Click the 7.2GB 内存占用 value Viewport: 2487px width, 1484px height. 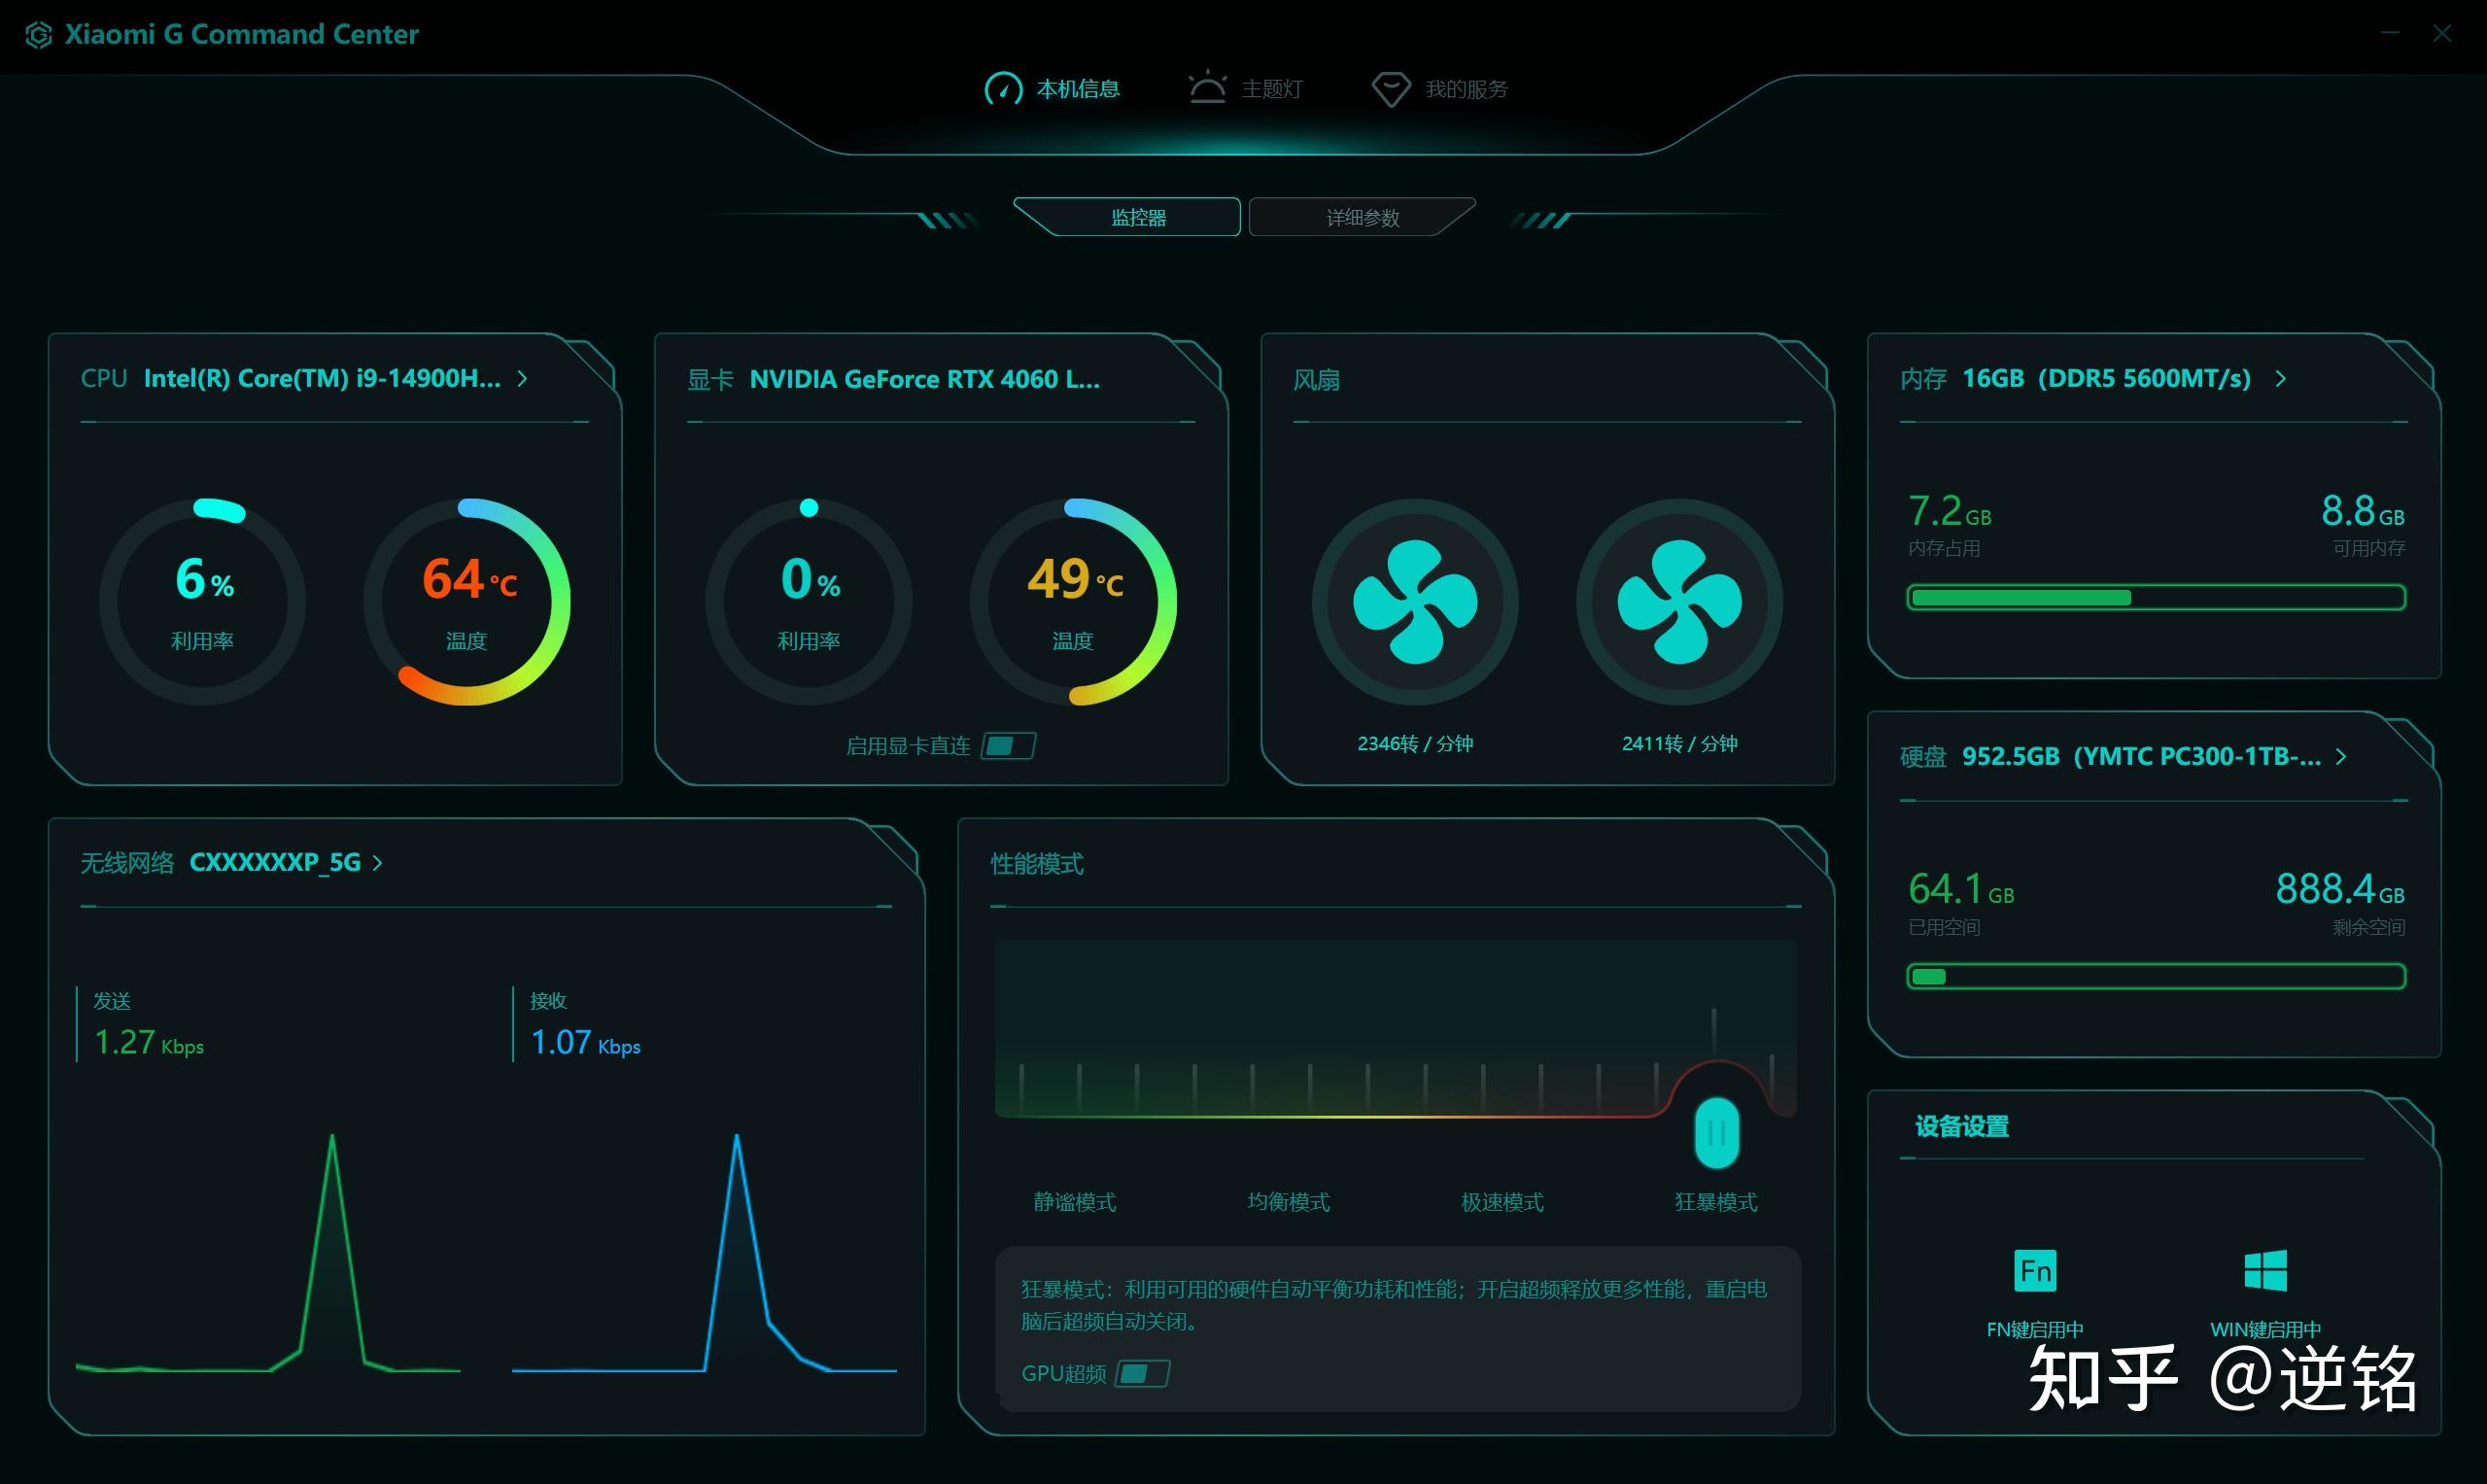coord(1949,511)
